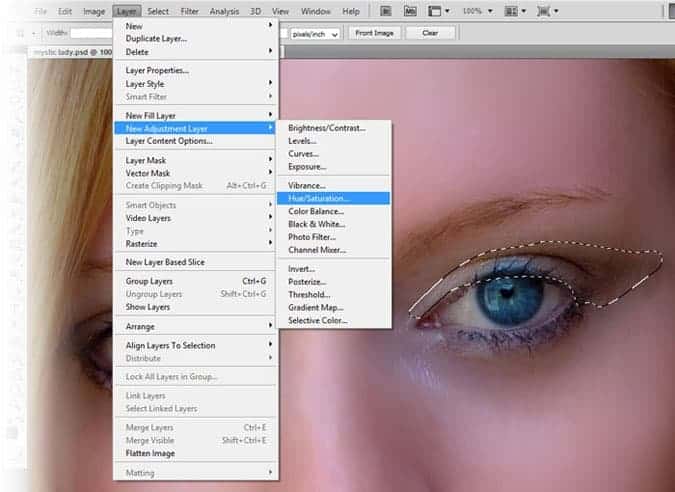Choose Threshold... adjustment layer
The image size is (675, 492).
click(334, 295)
